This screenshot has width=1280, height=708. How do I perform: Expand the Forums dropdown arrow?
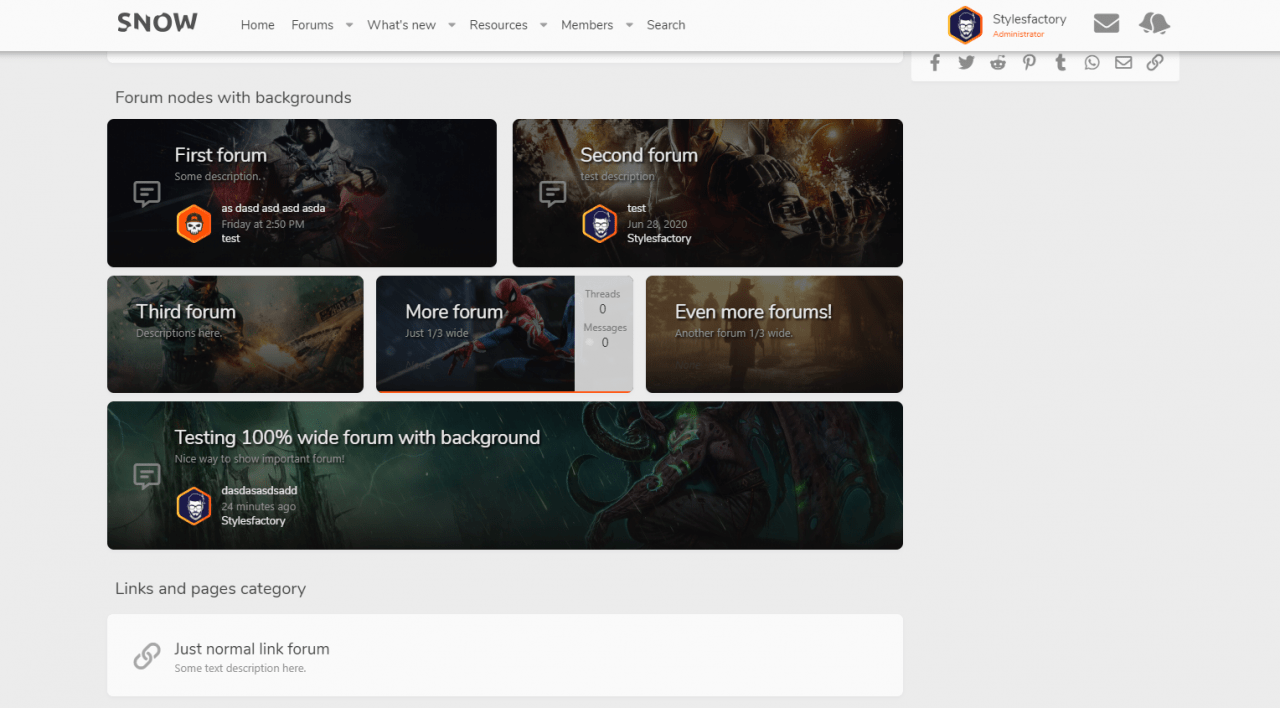pos(349,25)
